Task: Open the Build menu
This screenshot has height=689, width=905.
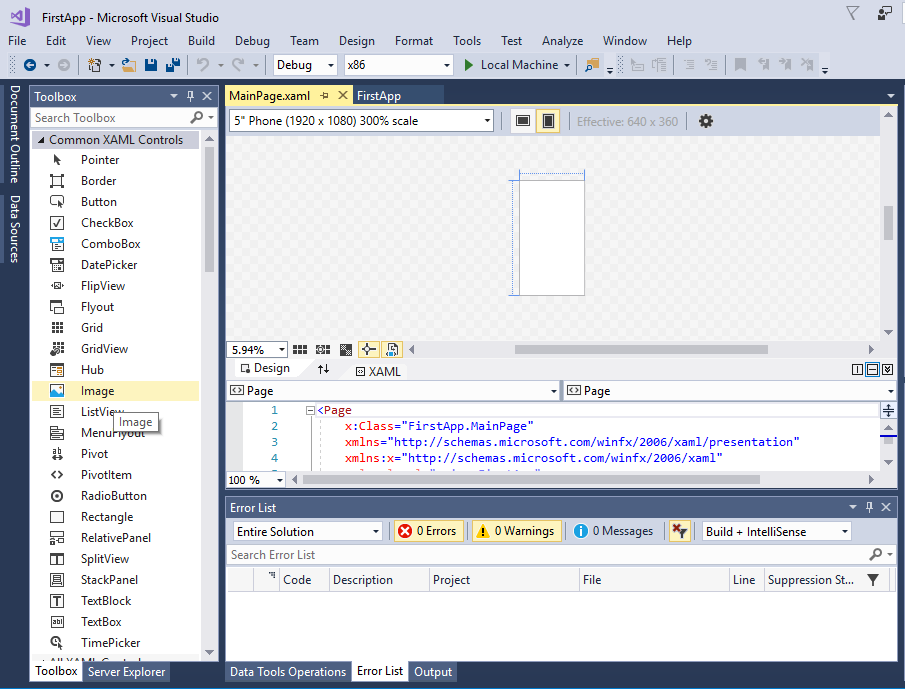Action: [x=201, y=41]
